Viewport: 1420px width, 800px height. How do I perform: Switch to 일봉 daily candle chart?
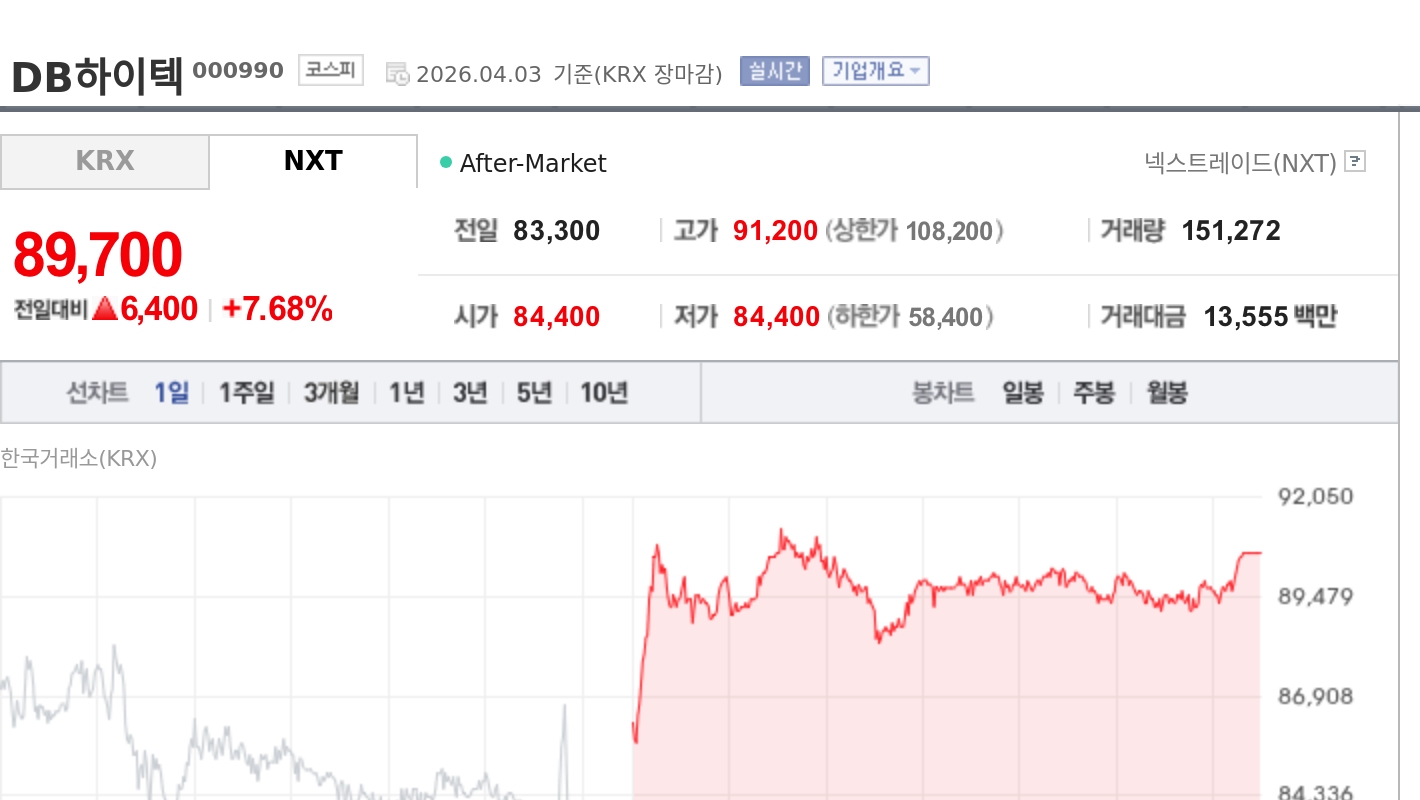click(1021, 392)
